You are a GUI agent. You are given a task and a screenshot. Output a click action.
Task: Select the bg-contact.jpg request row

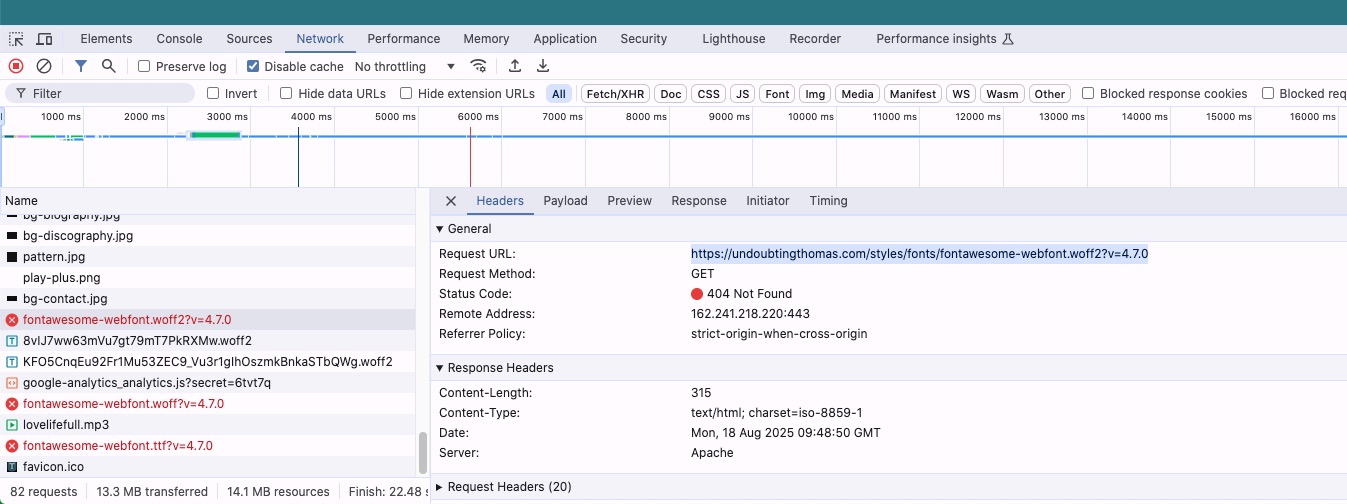pos(208,299)
